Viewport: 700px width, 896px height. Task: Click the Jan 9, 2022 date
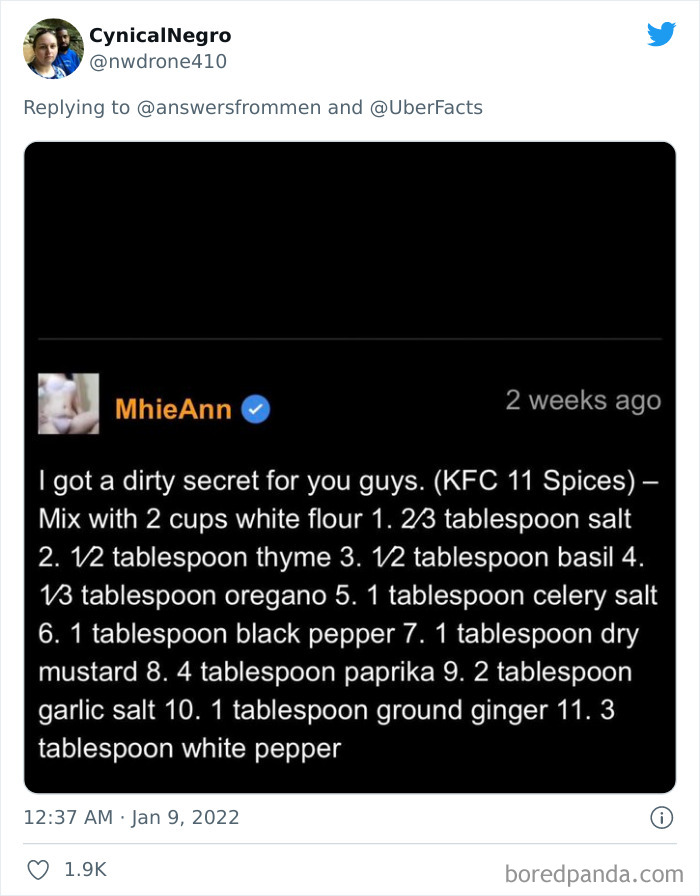[185, 817]
